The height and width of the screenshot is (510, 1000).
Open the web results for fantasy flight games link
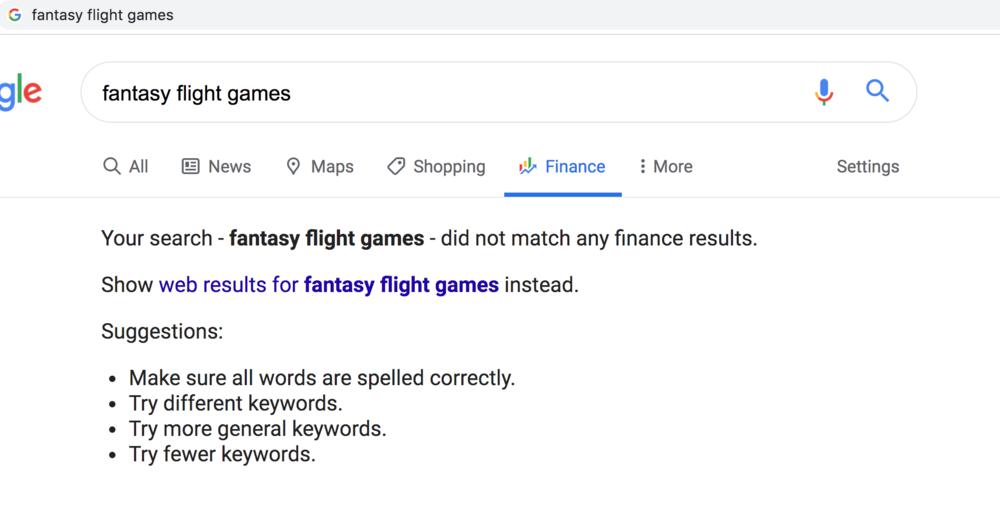pyautogui.click(x=328, y=285)
